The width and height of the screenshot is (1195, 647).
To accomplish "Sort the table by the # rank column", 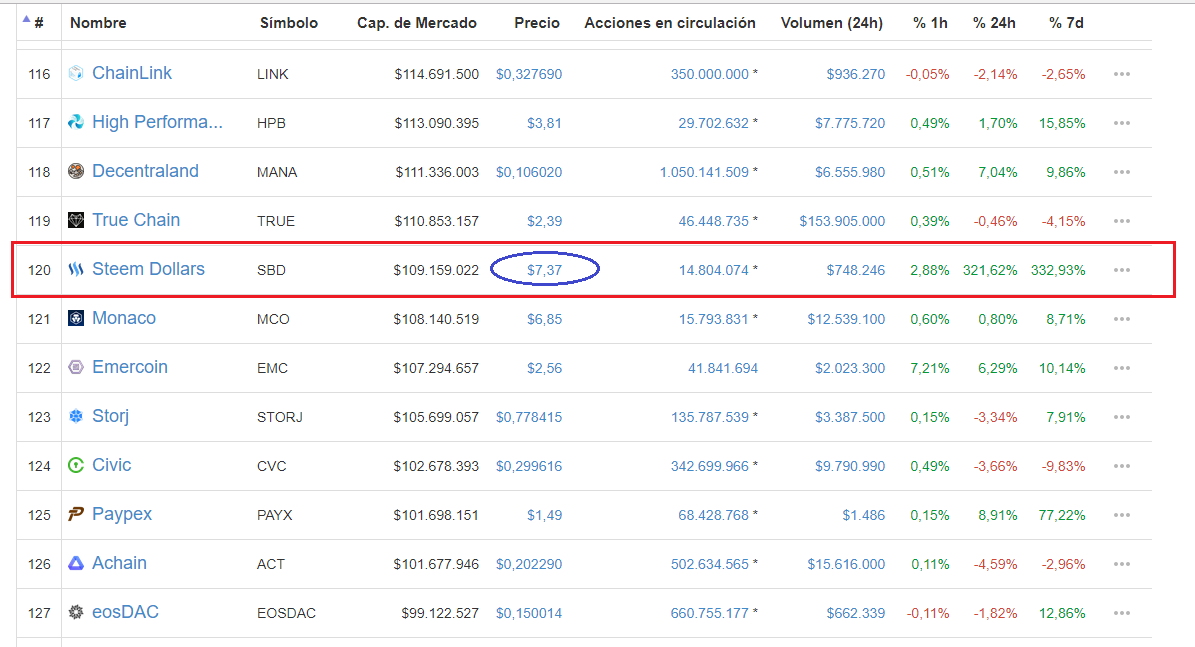I will pos(37,23).
